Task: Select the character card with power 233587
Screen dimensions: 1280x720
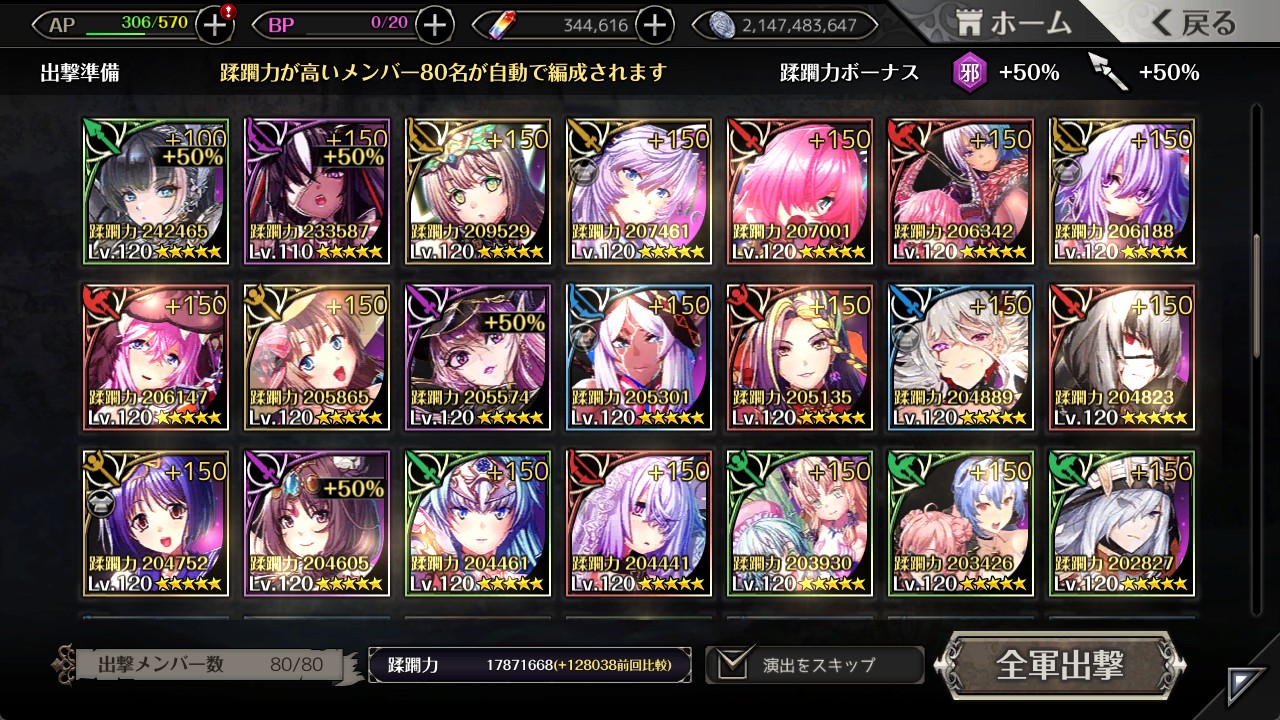Action: point(316,191)
